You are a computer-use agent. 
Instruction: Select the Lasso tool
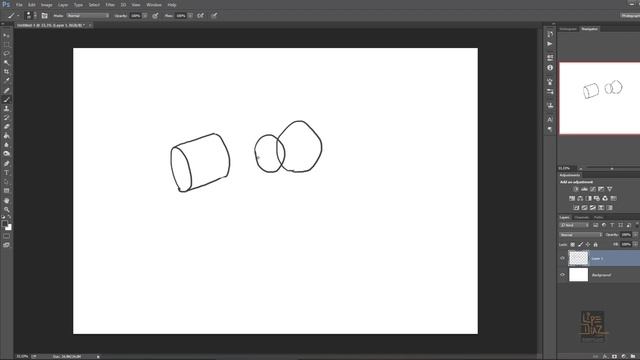pos(7,53)
